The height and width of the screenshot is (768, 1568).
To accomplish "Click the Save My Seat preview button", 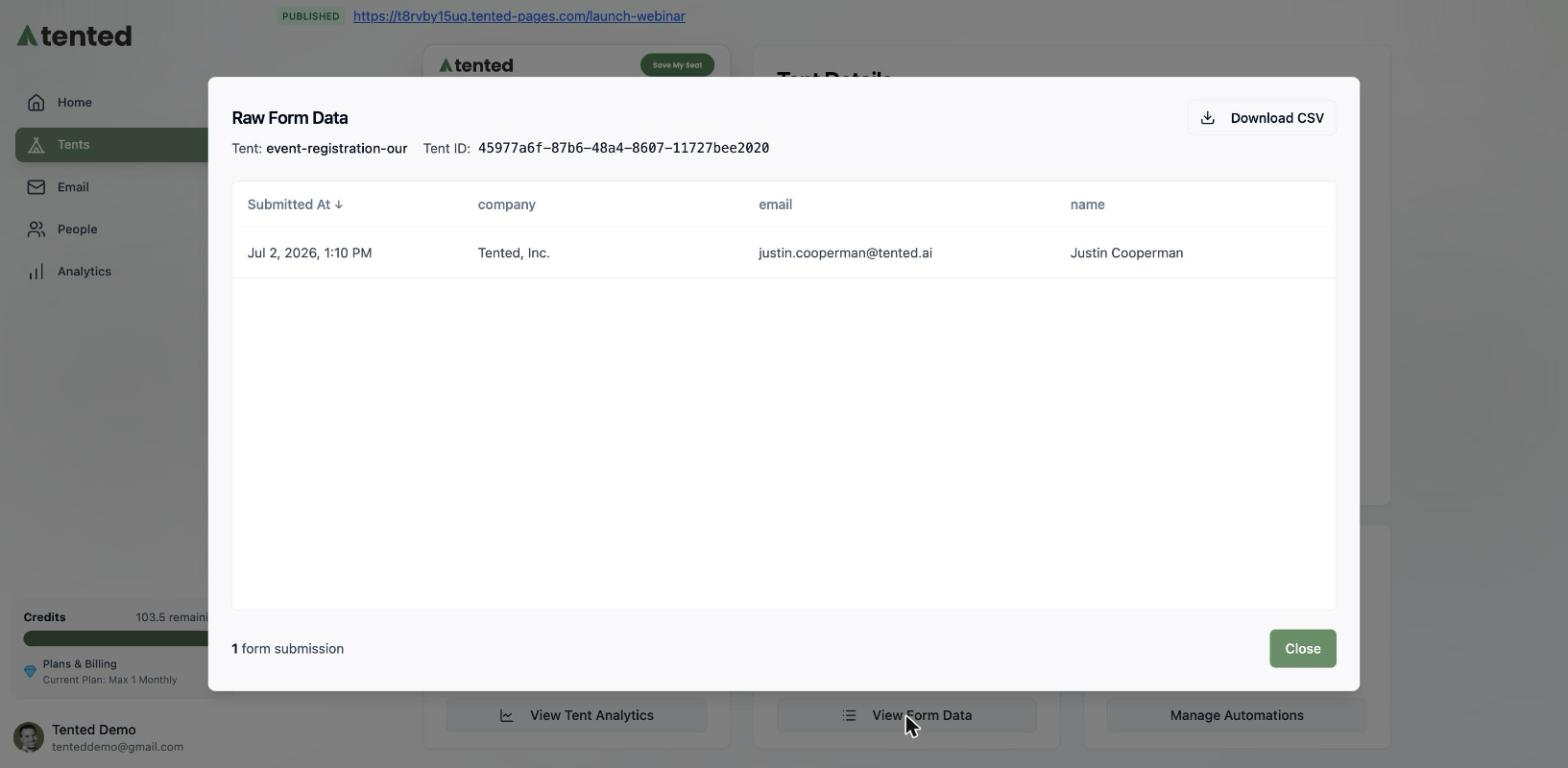I will tap(677, 65).
